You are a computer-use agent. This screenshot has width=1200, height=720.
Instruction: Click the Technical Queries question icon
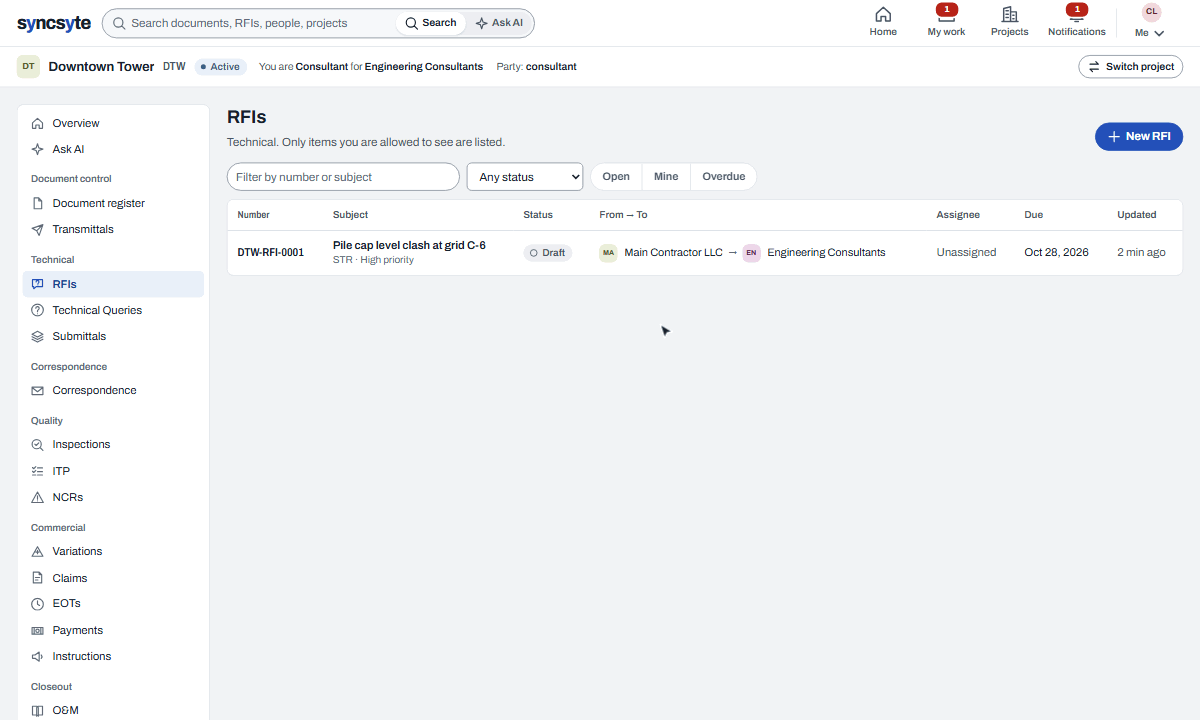[x=38, y=310]
